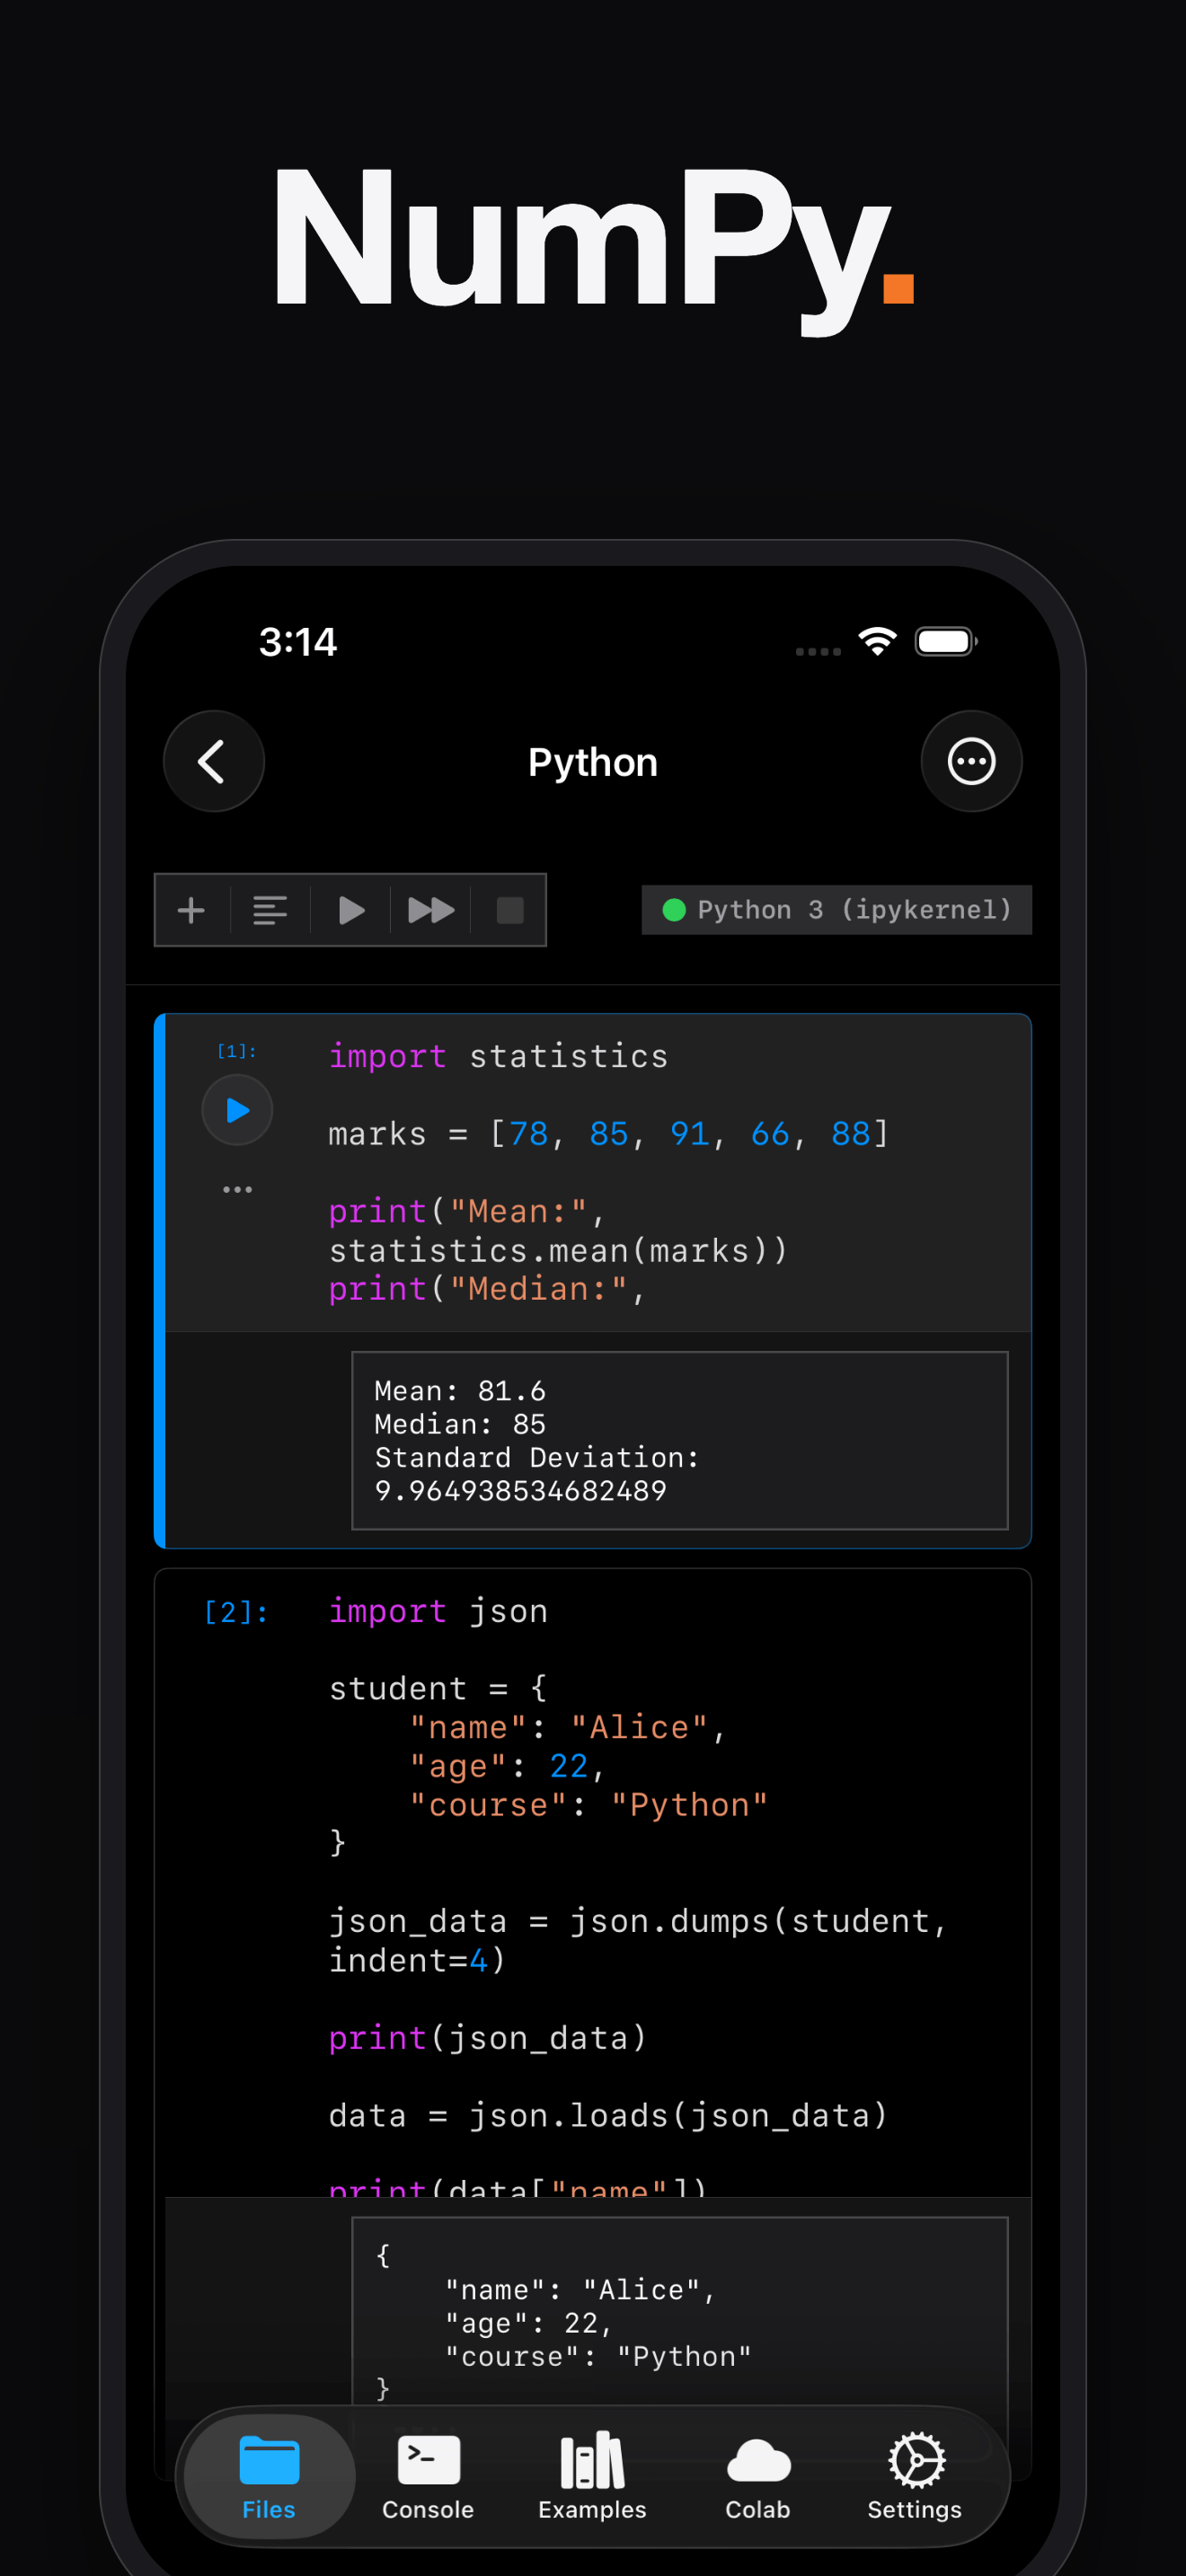Click the [1]: cell execution label

coord(237,1051)
